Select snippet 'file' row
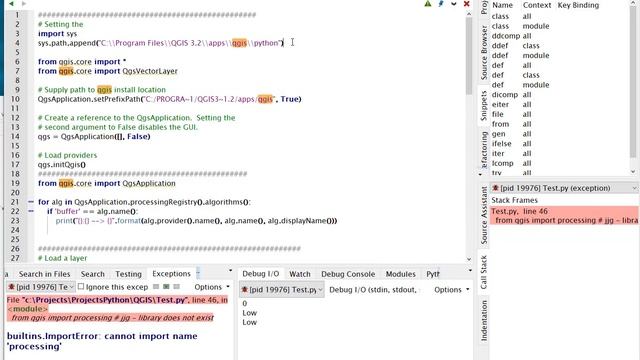 click(x=560, y=114)
